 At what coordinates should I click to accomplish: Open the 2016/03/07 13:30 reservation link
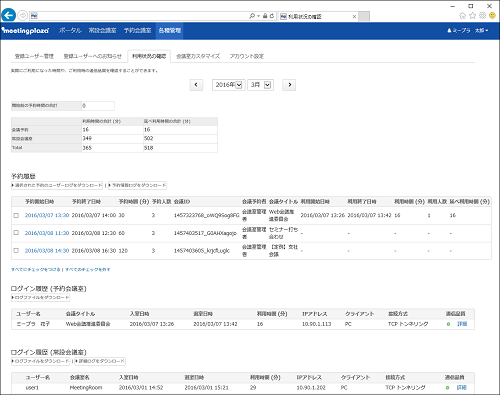coord(47,215)
